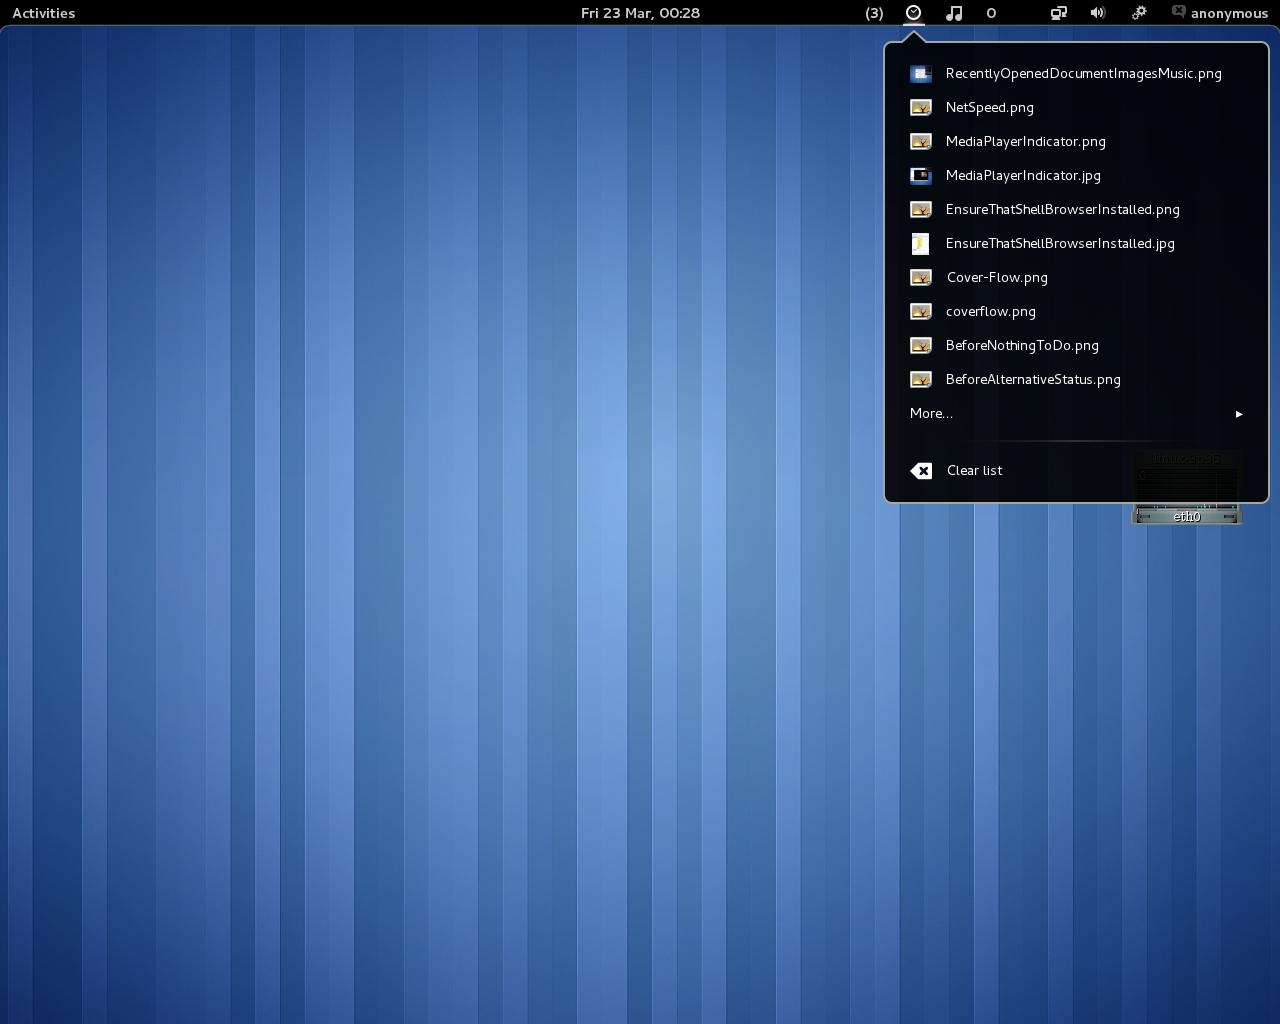Click the icon next to RecentlyOpenedDocumentImagesMusic.png

click(921, 74)
